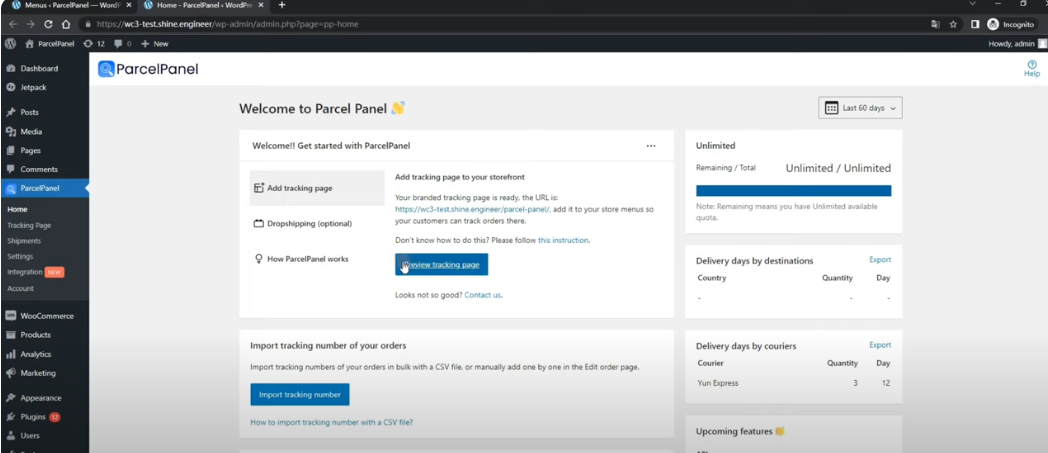Click the Unlimited quota progress bar

point(793,190)
